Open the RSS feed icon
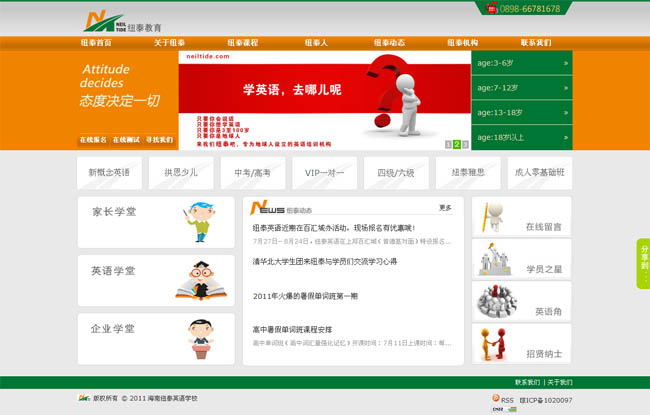 (494, 399)
